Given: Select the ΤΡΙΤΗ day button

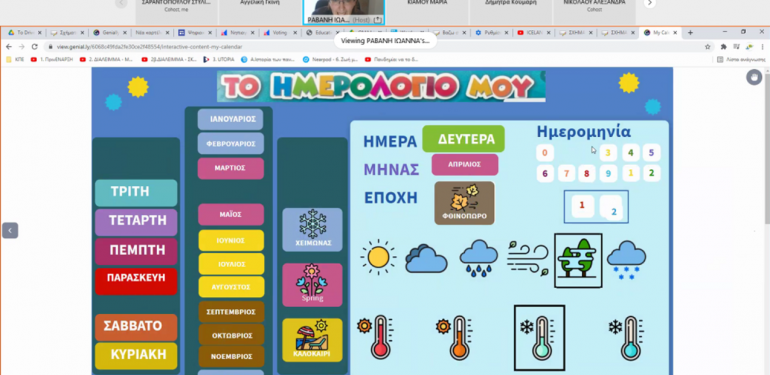Looking at the screenshot, I should pos(136,192).
